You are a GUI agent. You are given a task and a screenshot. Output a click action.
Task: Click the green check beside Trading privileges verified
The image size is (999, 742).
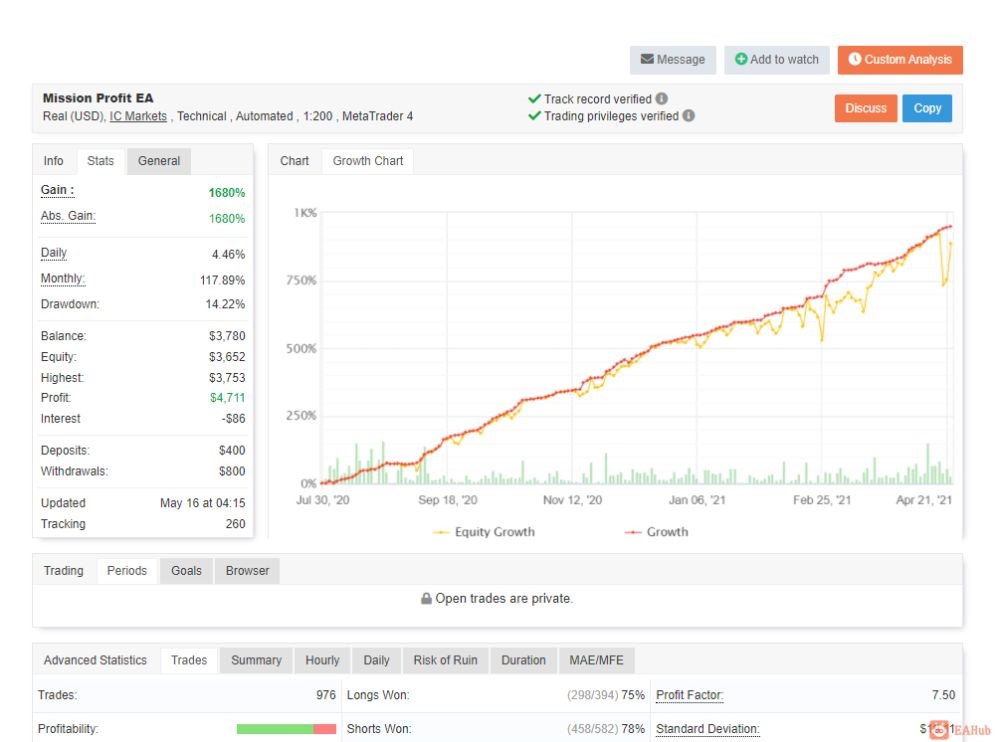534,116
